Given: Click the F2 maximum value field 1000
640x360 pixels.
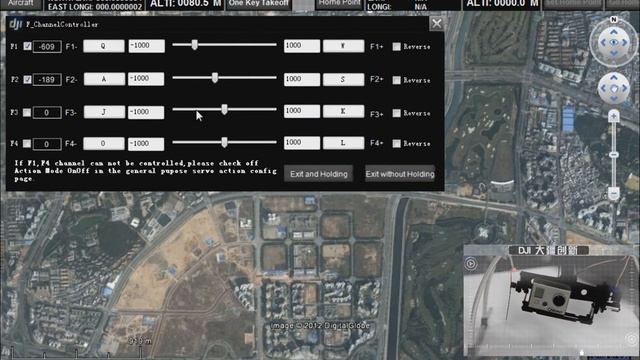Looking at the screenshot, I should (302, 79).
